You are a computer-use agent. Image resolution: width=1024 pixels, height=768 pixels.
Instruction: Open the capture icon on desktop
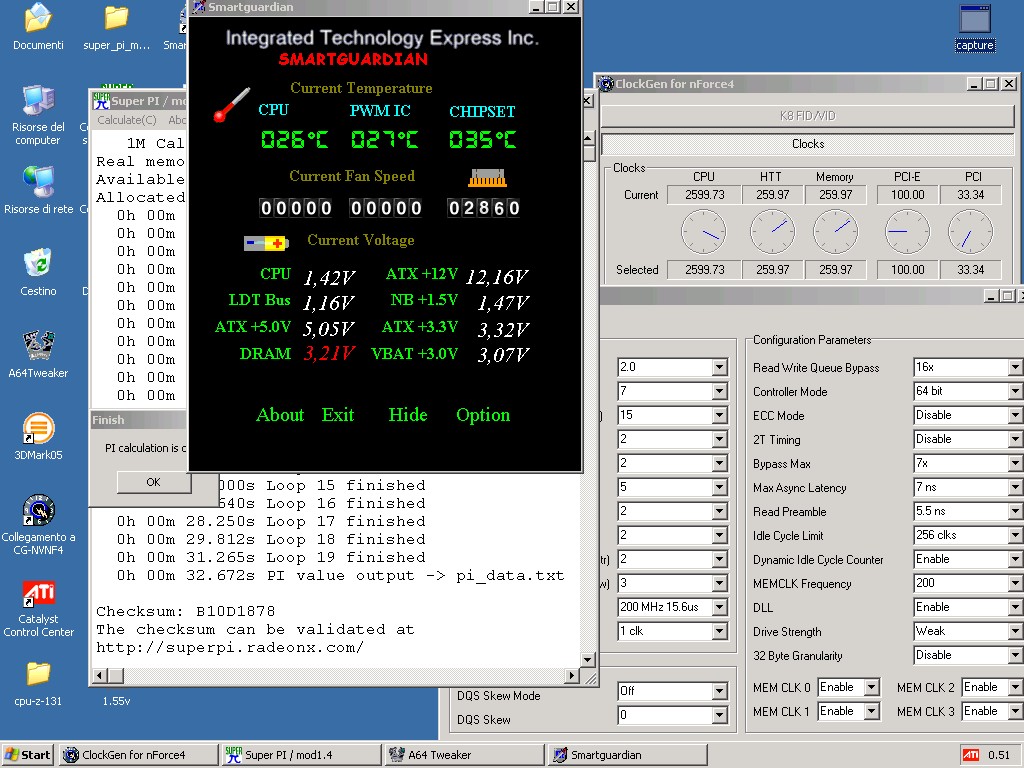pyautogui.click(x=974, y=20)
